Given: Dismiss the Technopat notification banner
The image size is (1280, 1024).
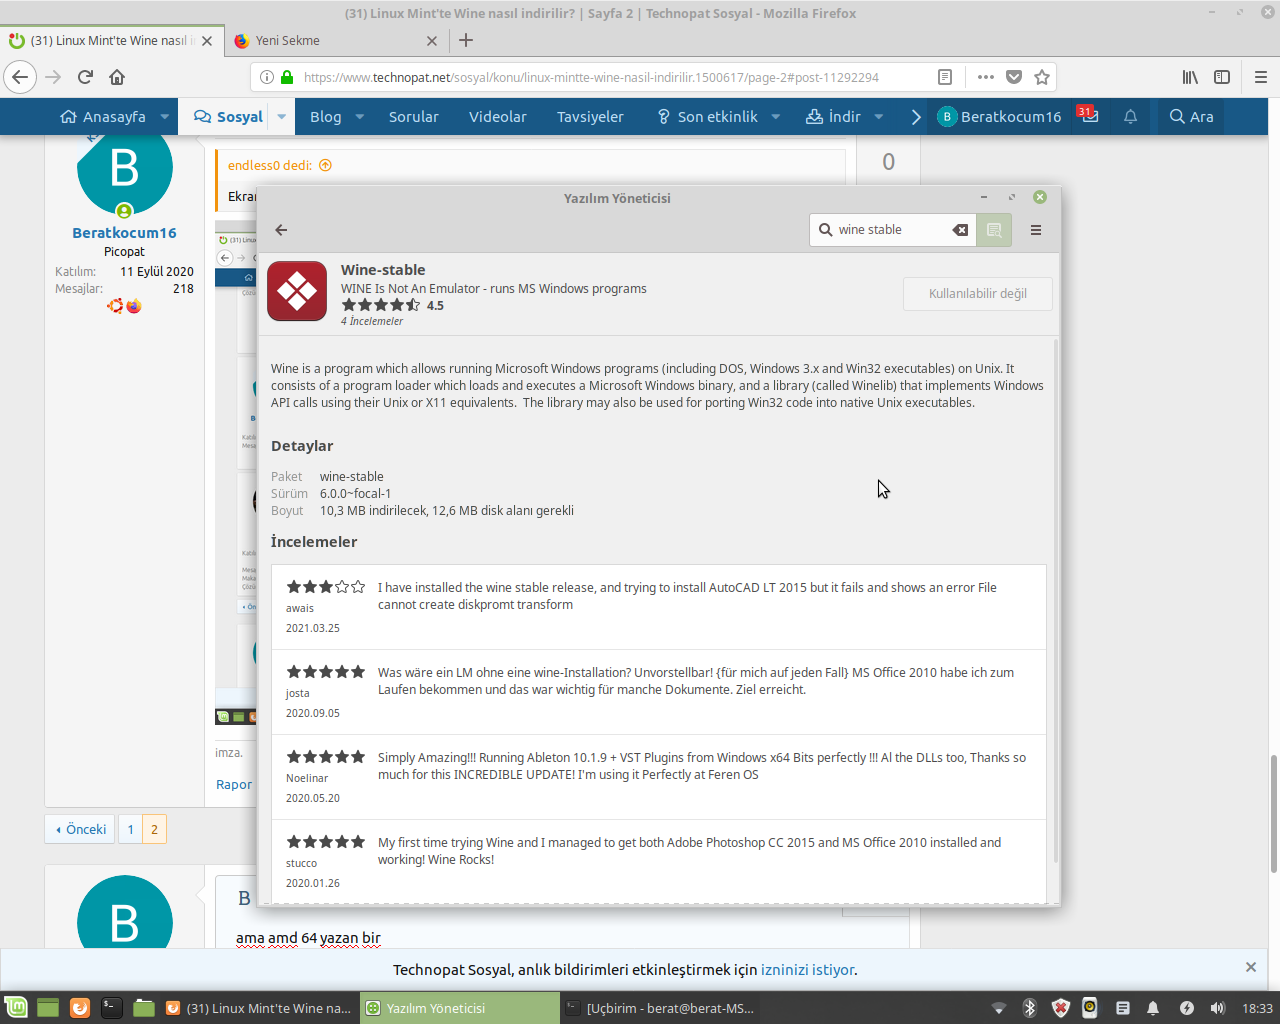Looking at the screenshot, I should [1251, 967].
